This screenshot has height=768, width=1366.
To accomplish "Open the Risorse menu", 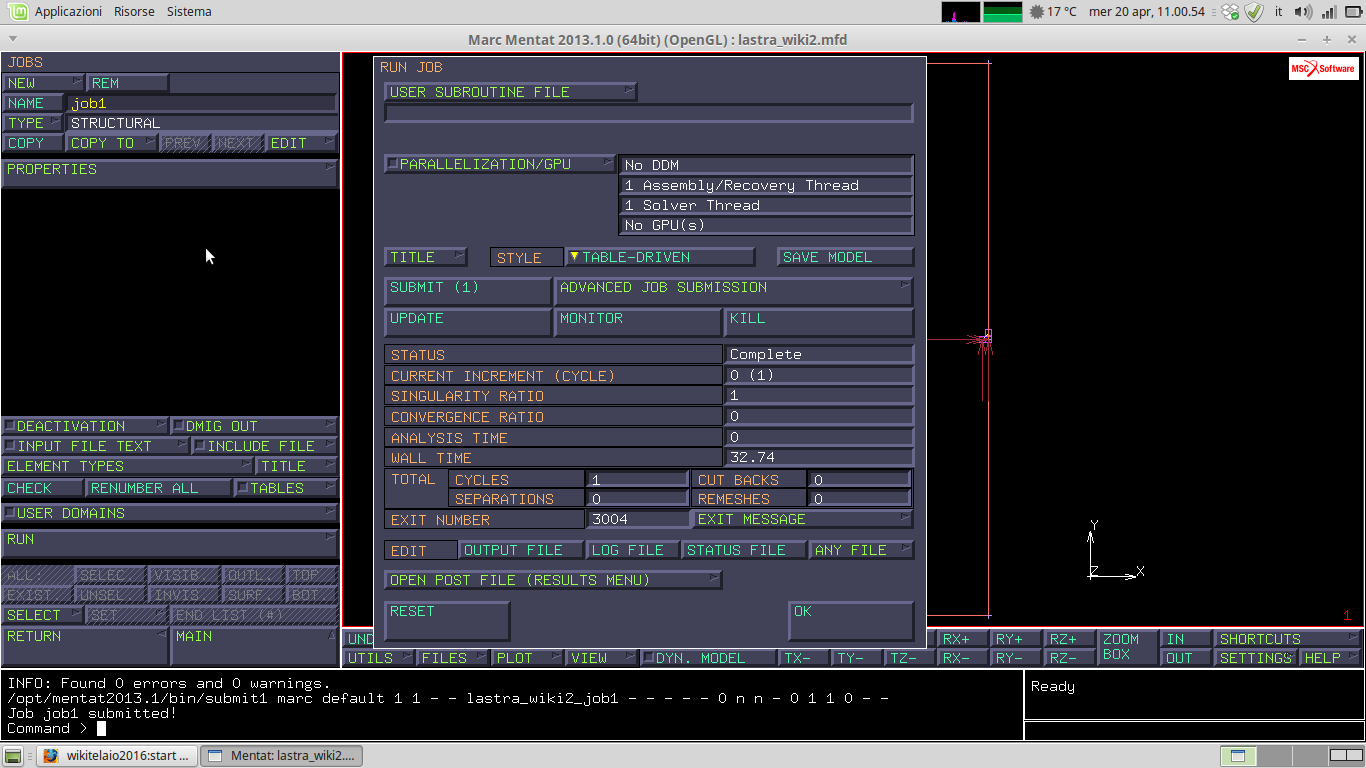I will [134, 12].
